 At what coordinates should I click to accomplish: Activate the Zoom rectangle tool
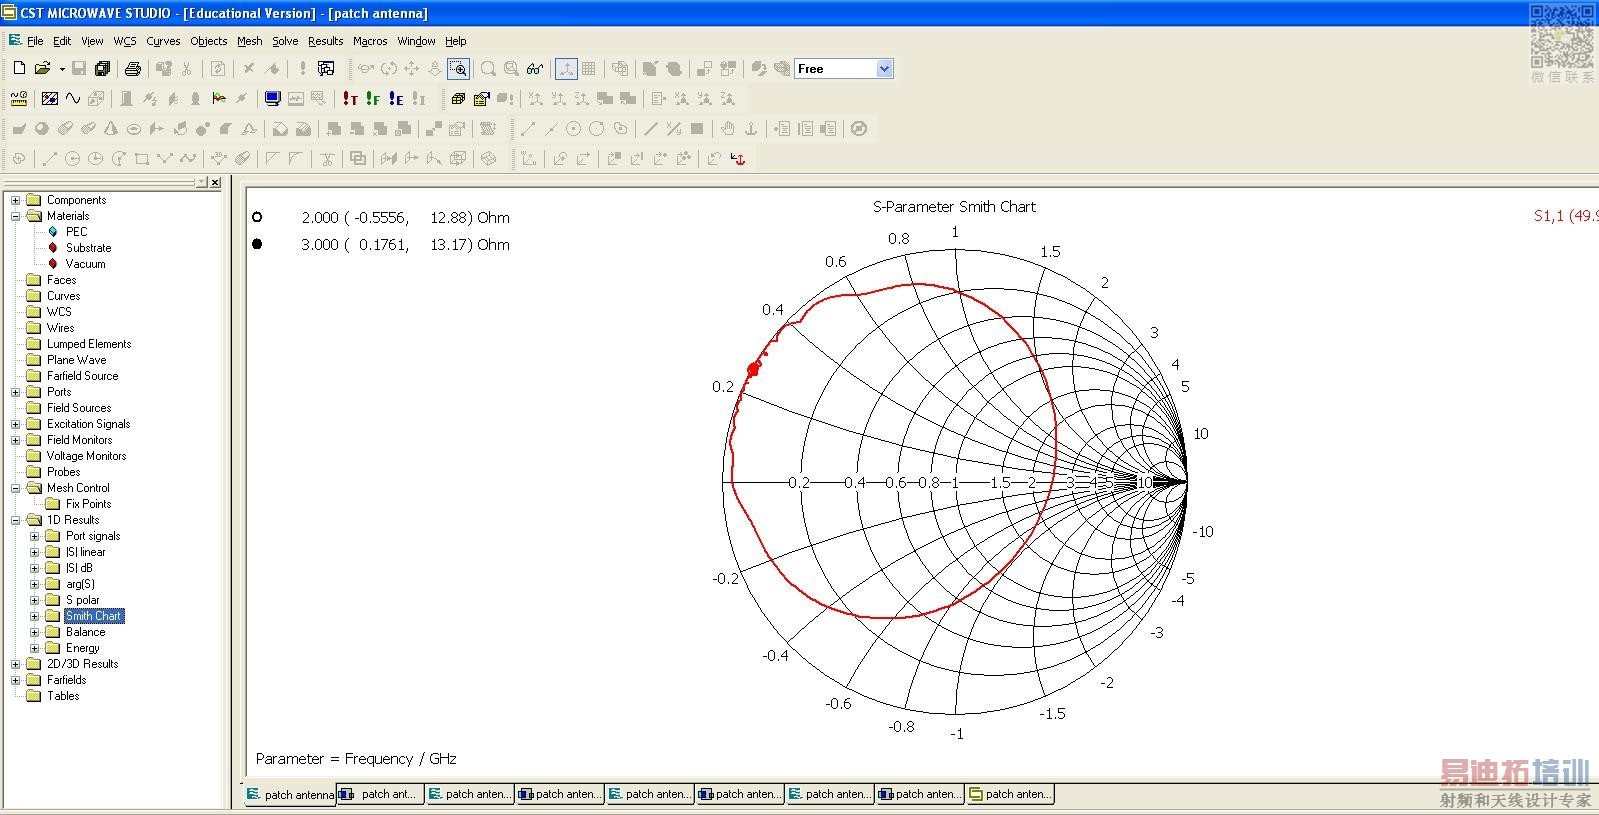(x=458, y=68)
